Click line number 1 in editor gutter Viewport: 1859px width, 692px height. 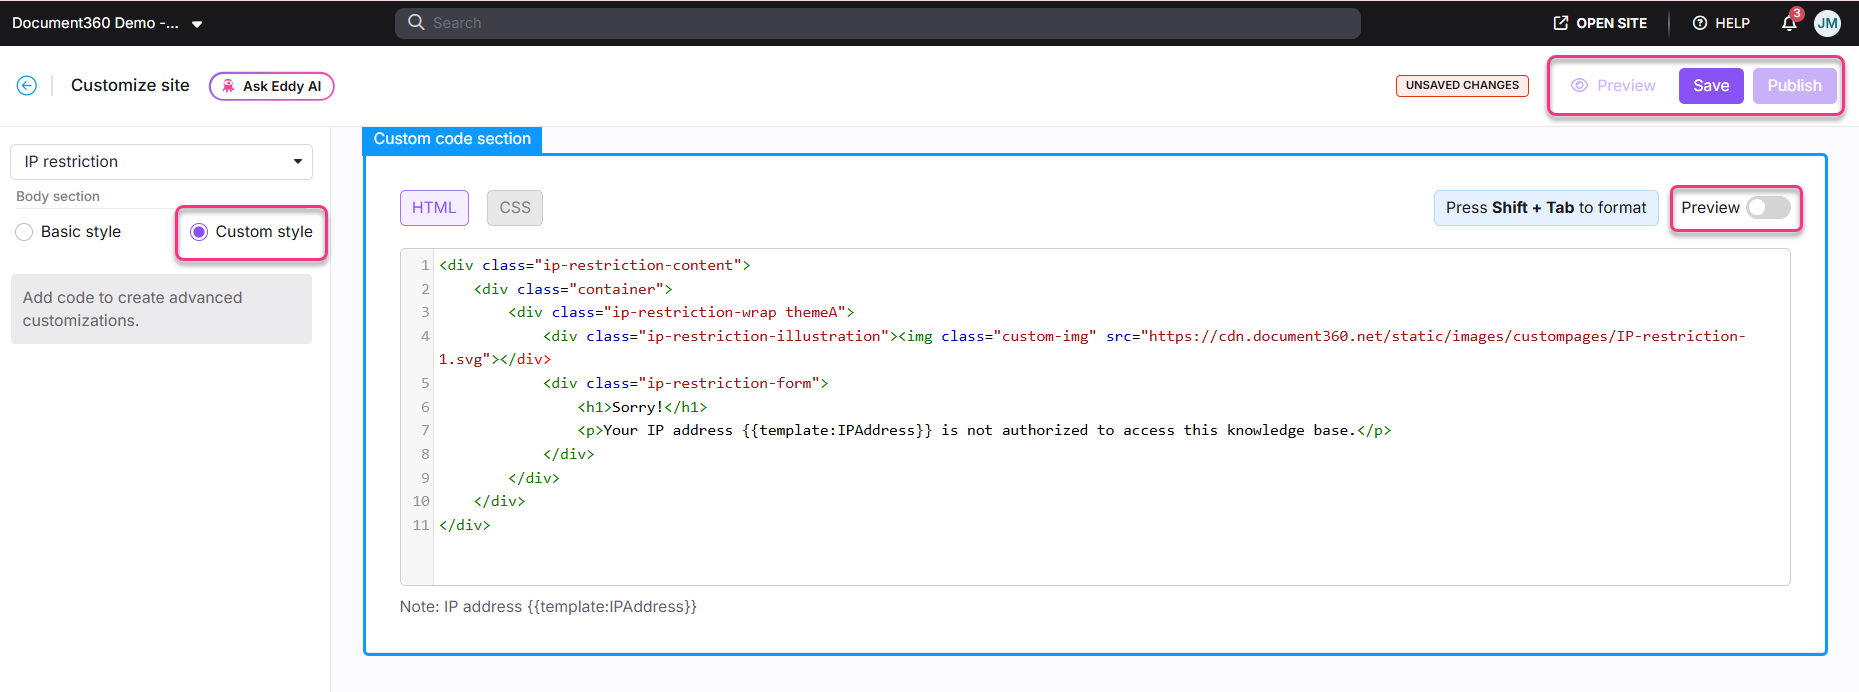tap(425, 266)
